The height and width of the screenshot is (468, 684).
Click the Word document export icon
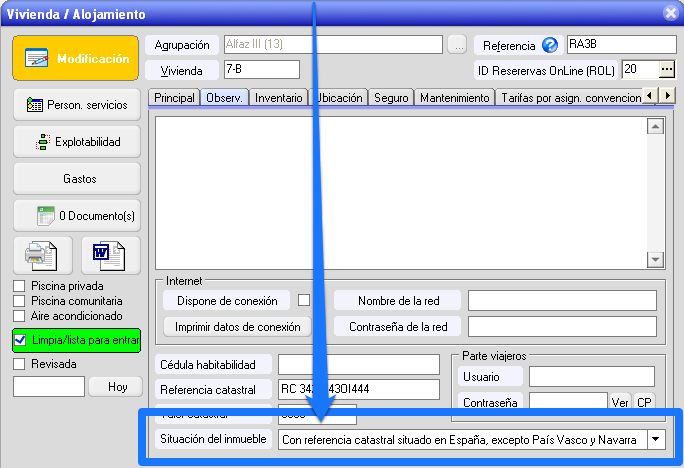[x=110, y=255]
